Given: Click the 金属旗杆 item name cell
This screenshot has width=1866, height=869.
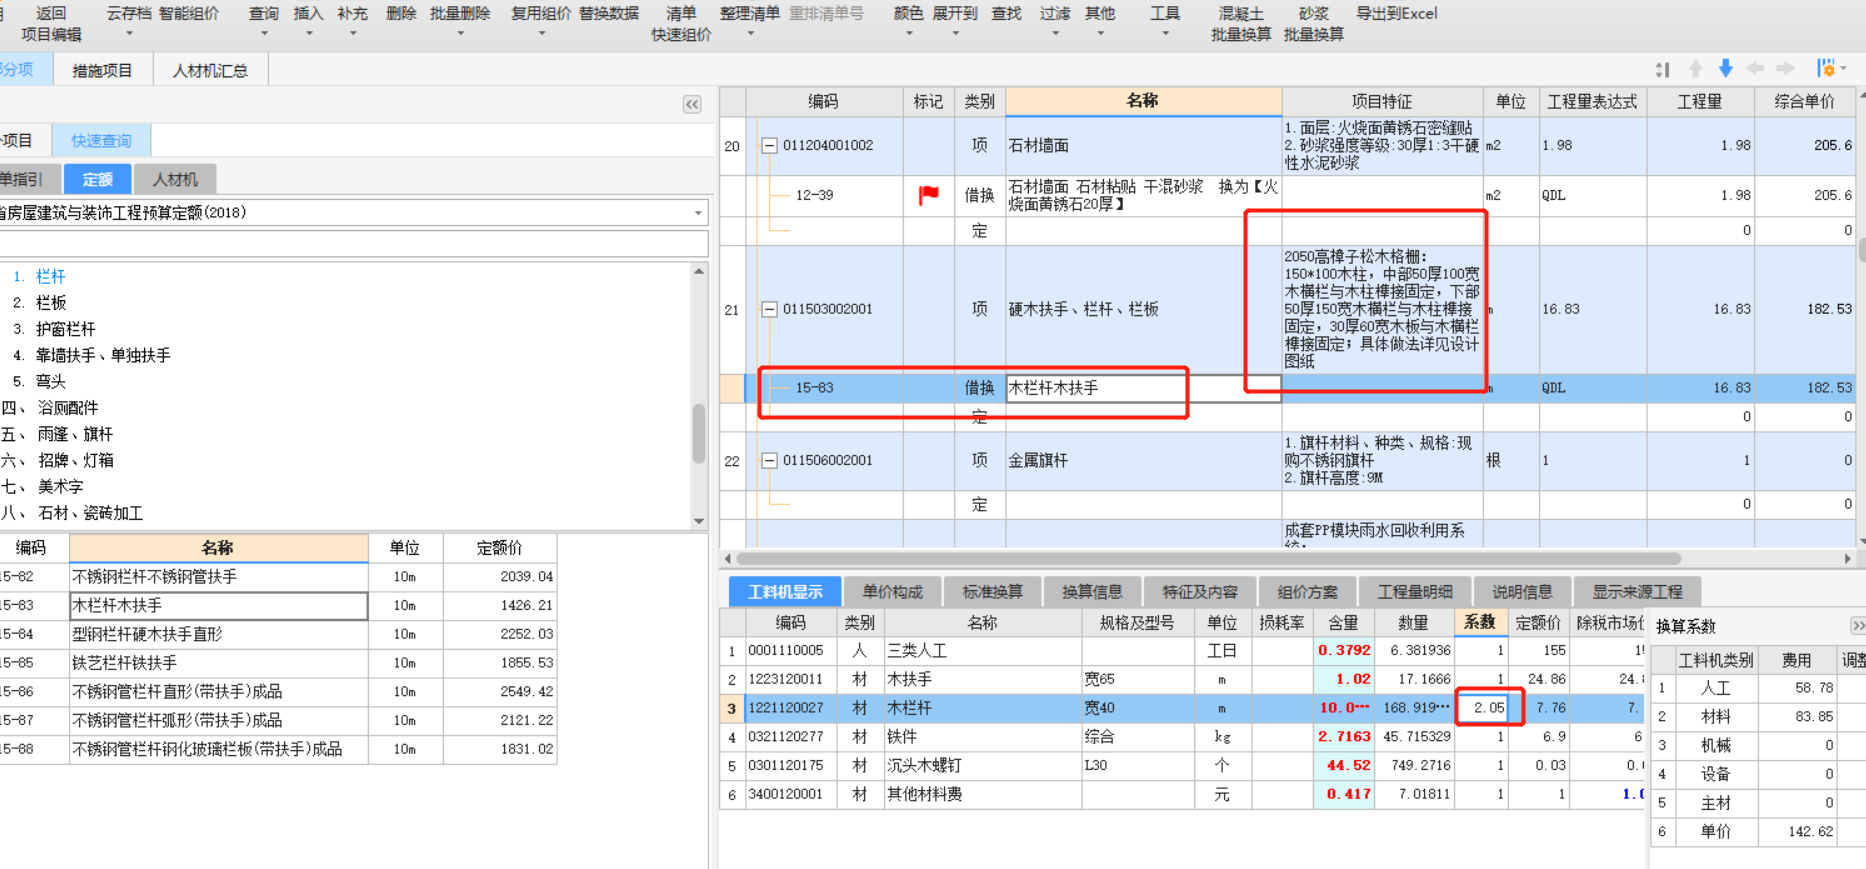Looking at the screenshot, I should (1143, 461).
